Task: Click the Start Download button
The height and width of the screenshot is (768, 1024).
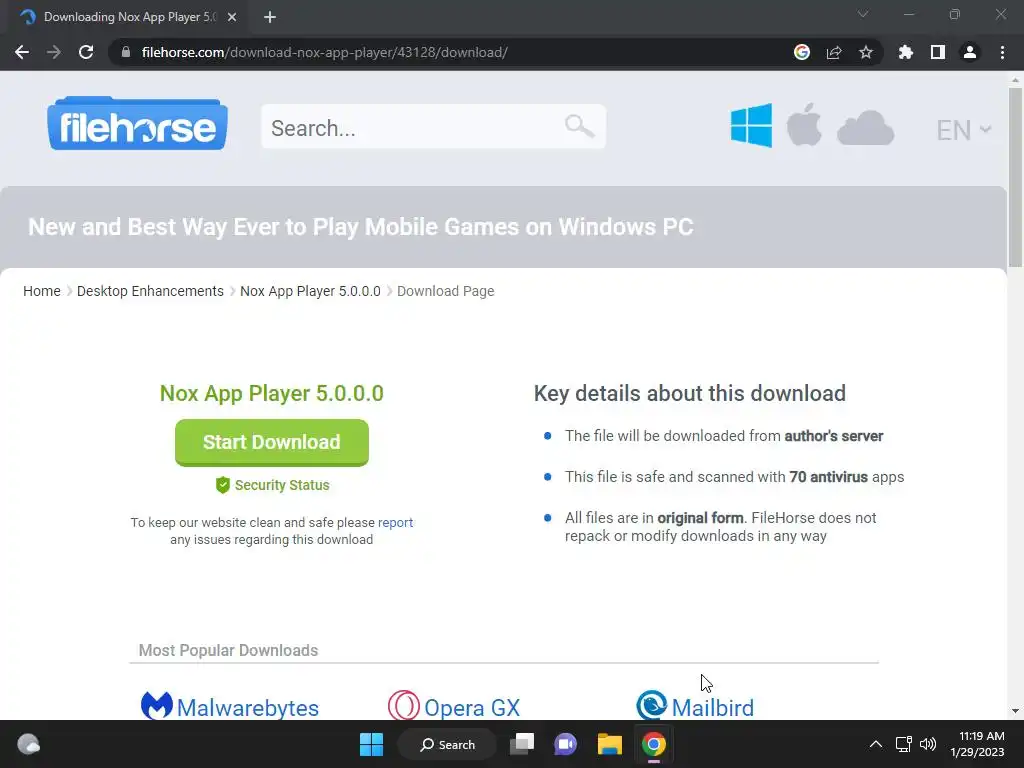Action: point(272,442)
